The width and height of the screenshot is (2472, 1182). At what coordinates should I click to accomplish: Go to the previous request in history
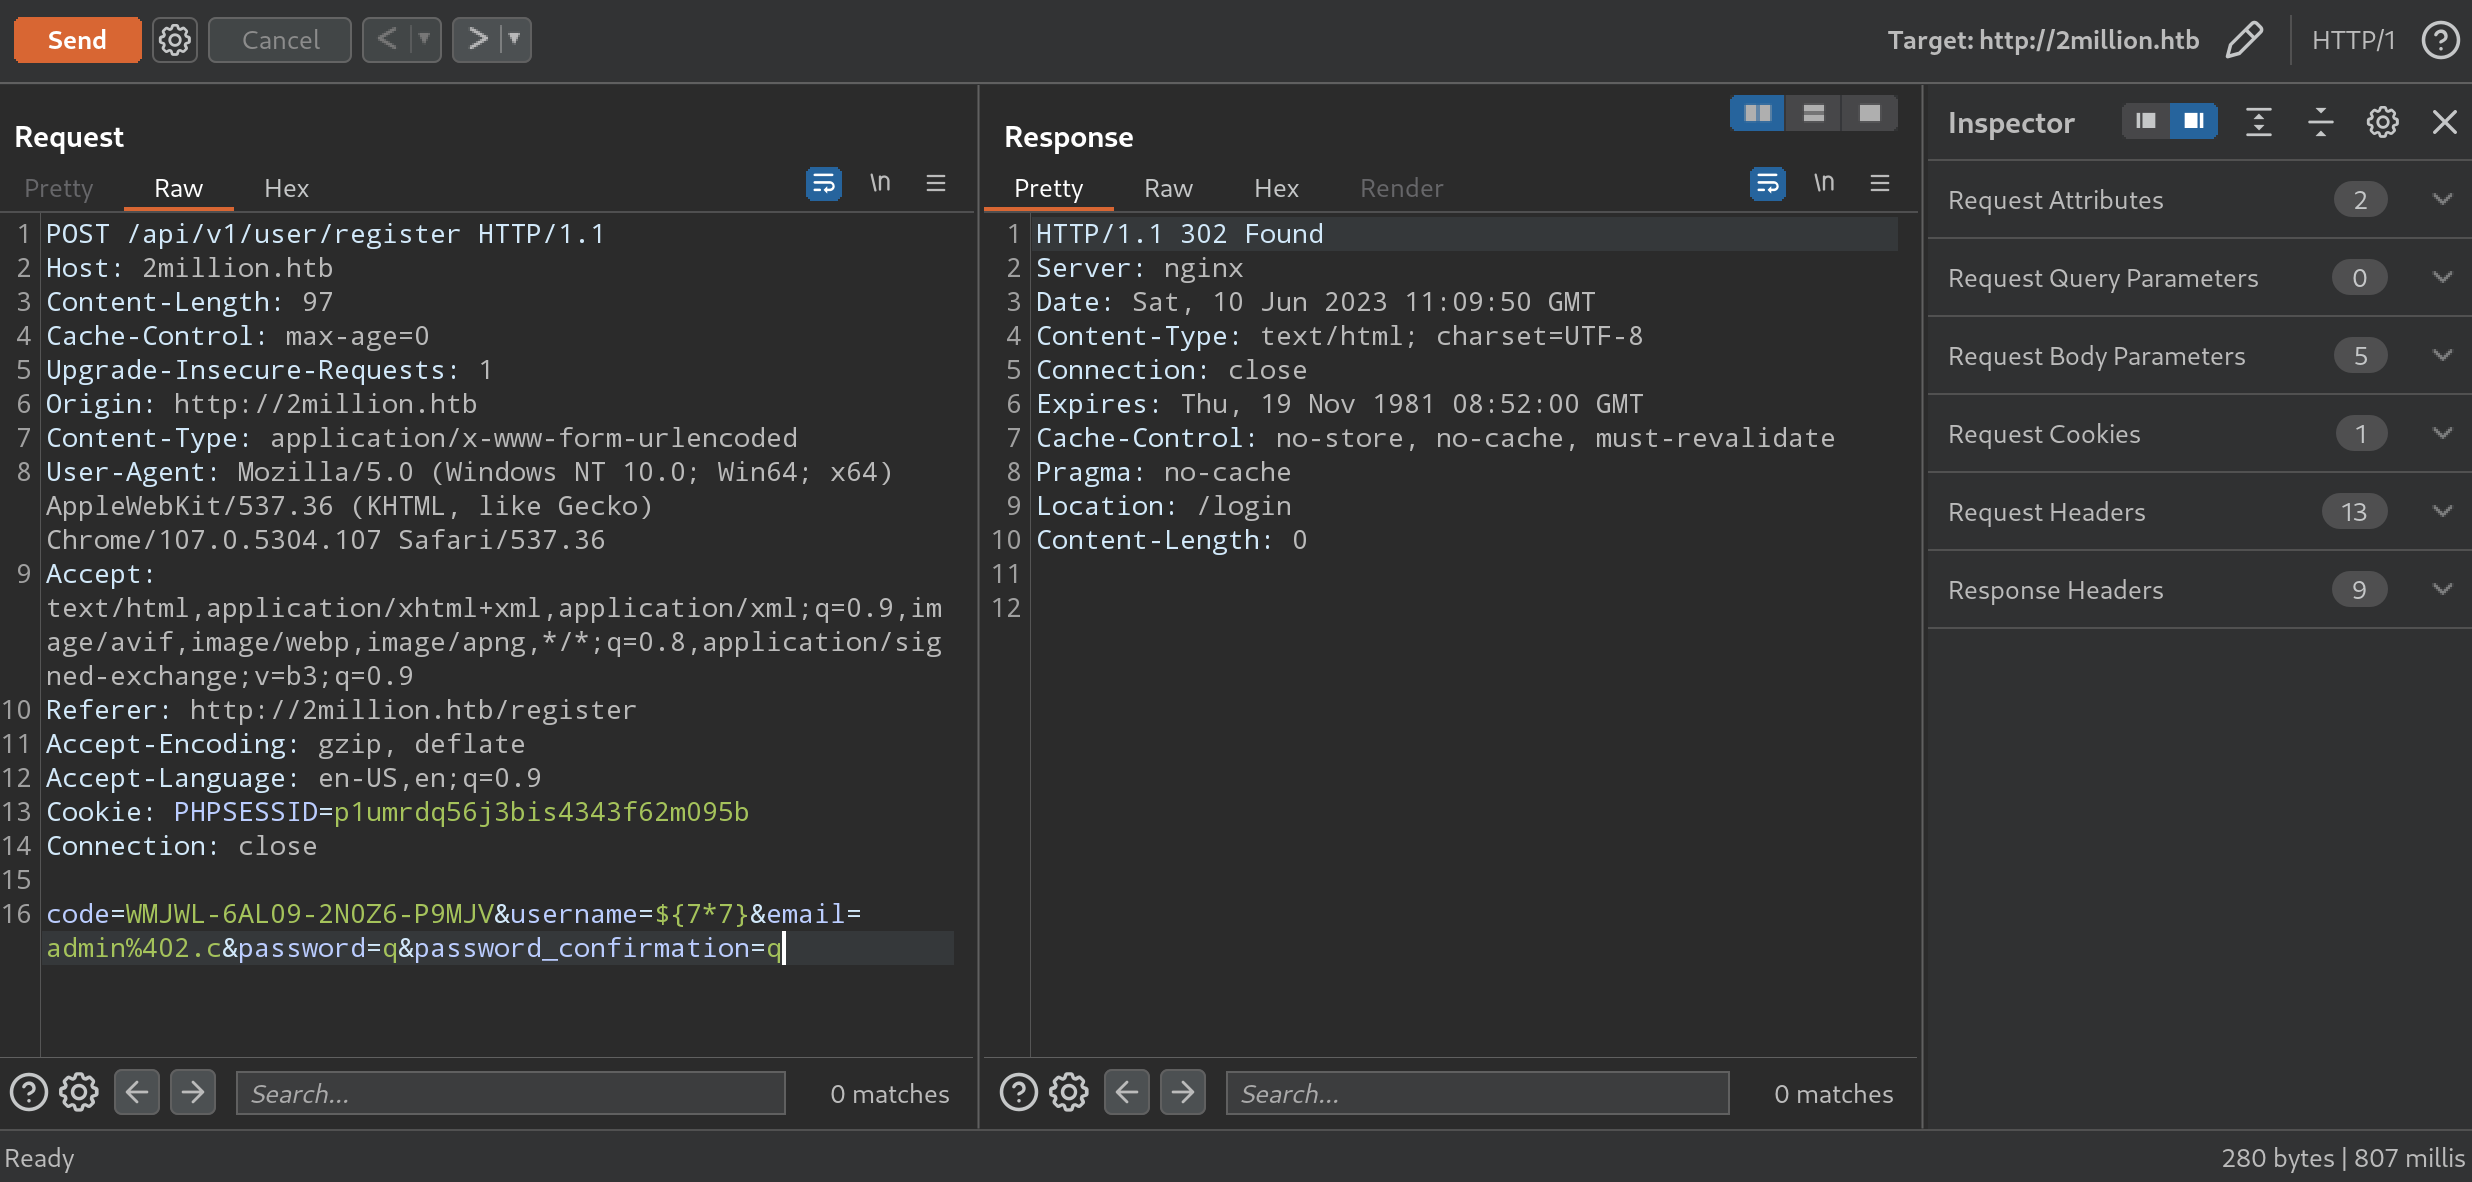click(x=388, y=40)
